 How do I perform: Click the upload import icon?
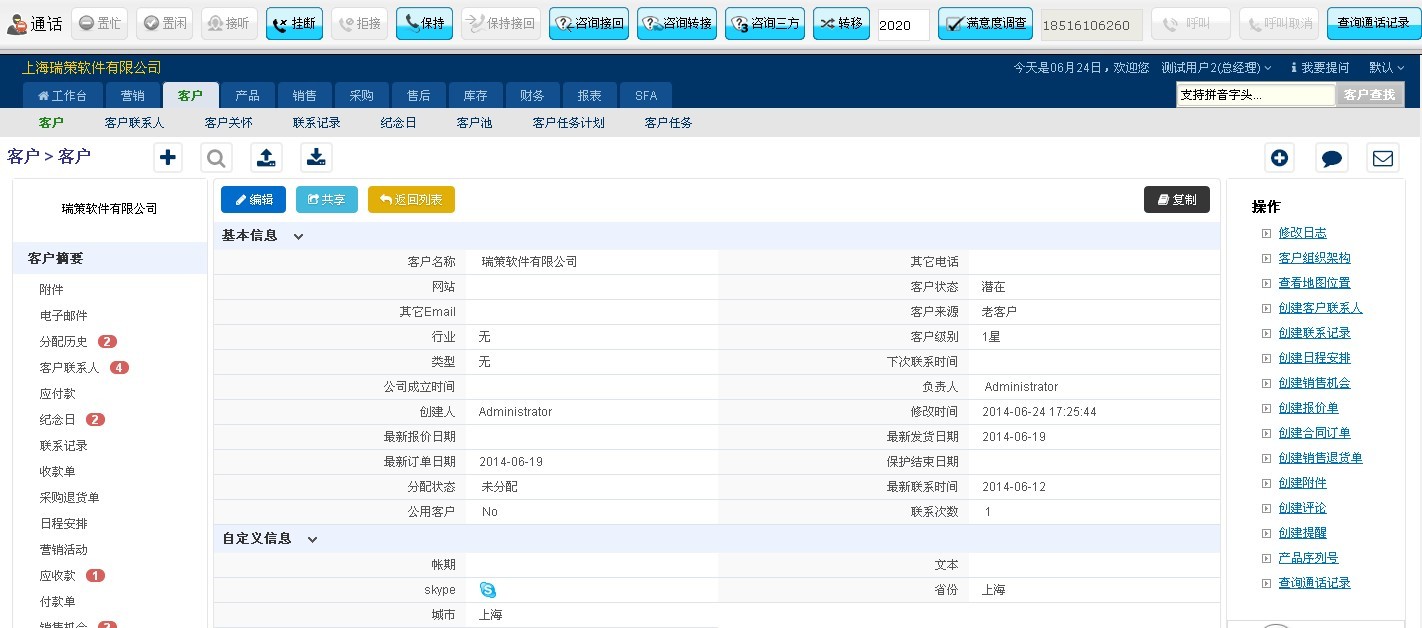pyautogui.click(x=266, y=157)
